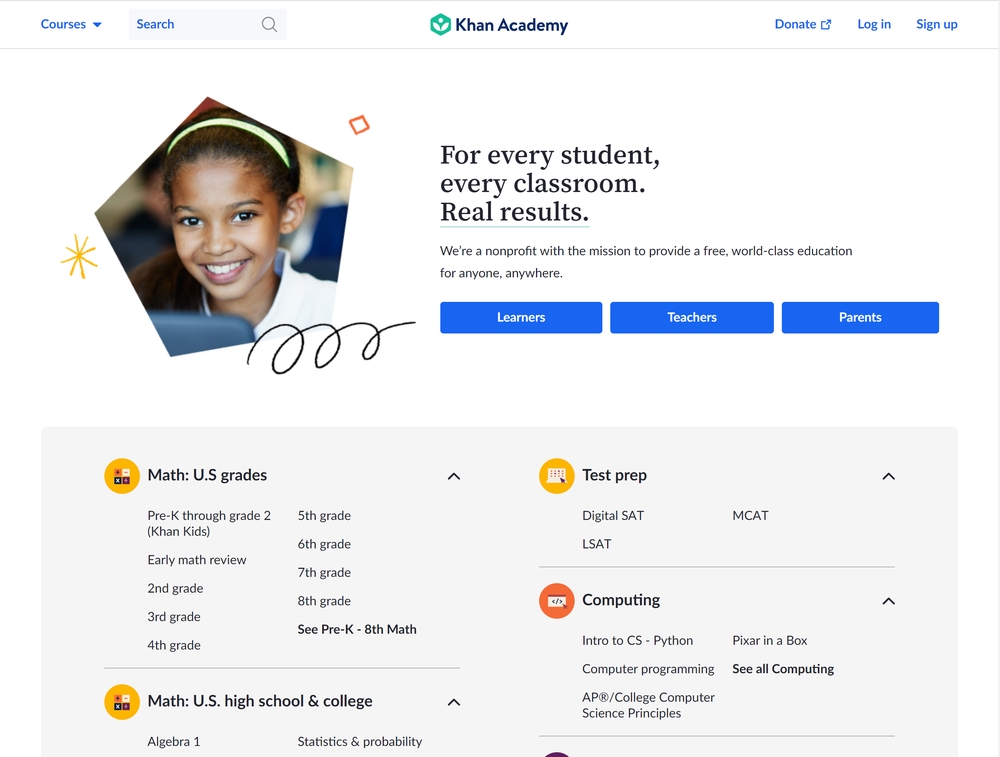Click the Math: high school & college icon
This screenshot has height=757, width=1000.
coord(122,702)
